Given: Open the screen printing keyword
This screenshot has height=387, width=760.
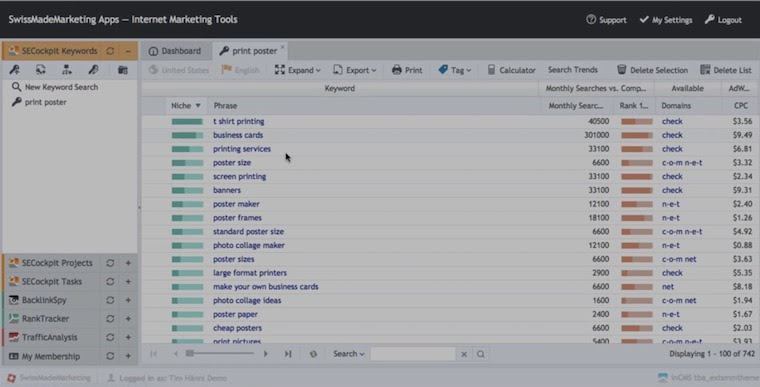Looking at the screenshot, I should (239, 177).
